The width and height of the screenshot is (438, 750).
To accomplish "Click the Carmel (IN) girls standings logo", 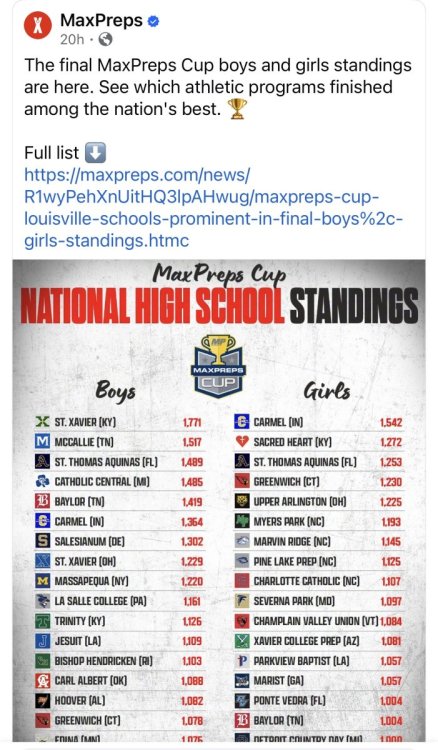I will click(x=241, y=422).
